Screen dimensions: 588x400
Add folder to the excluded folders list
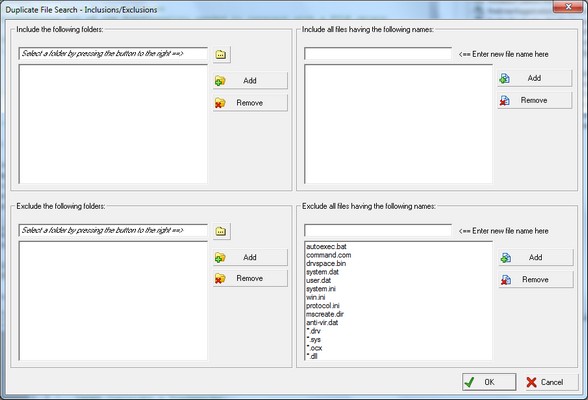[250, 257]
